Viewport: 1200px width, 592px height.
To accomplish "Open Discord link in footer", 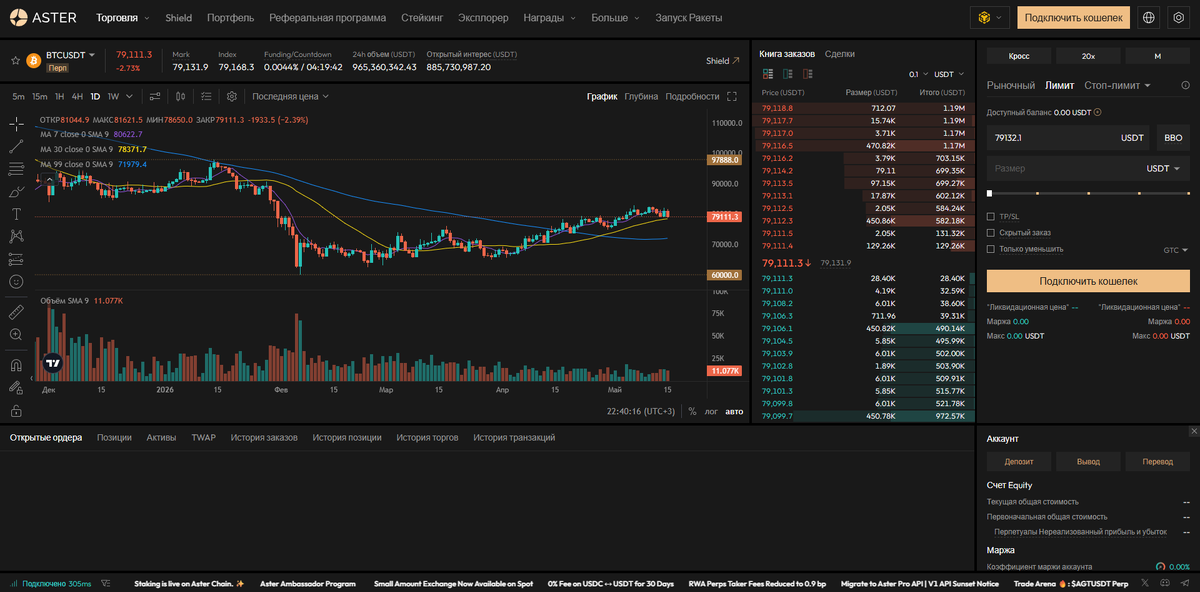I will [x=1163, y=583].
